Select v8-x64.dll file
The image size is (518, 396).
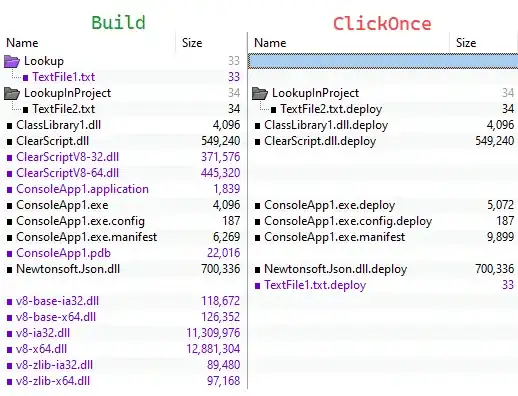click(x=41, y=349)
